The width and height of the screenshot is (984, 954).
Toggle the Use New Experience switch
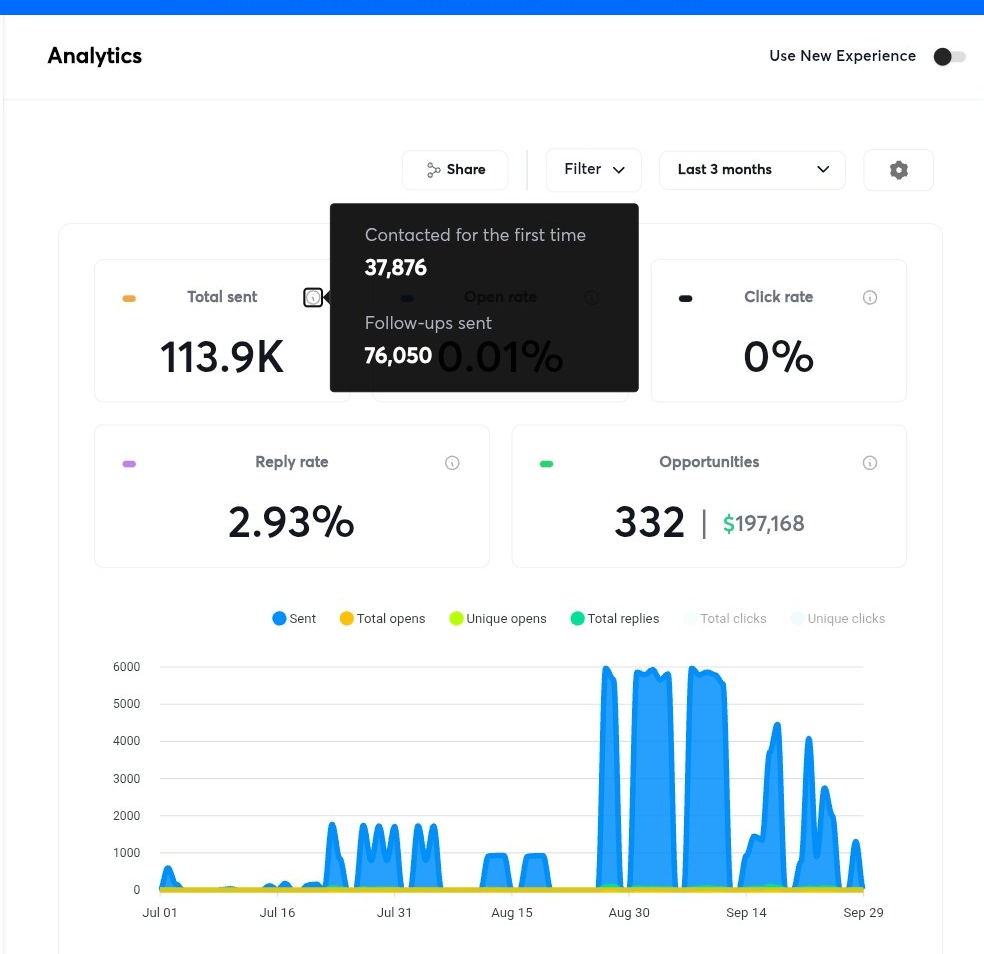tap(949, 56)
